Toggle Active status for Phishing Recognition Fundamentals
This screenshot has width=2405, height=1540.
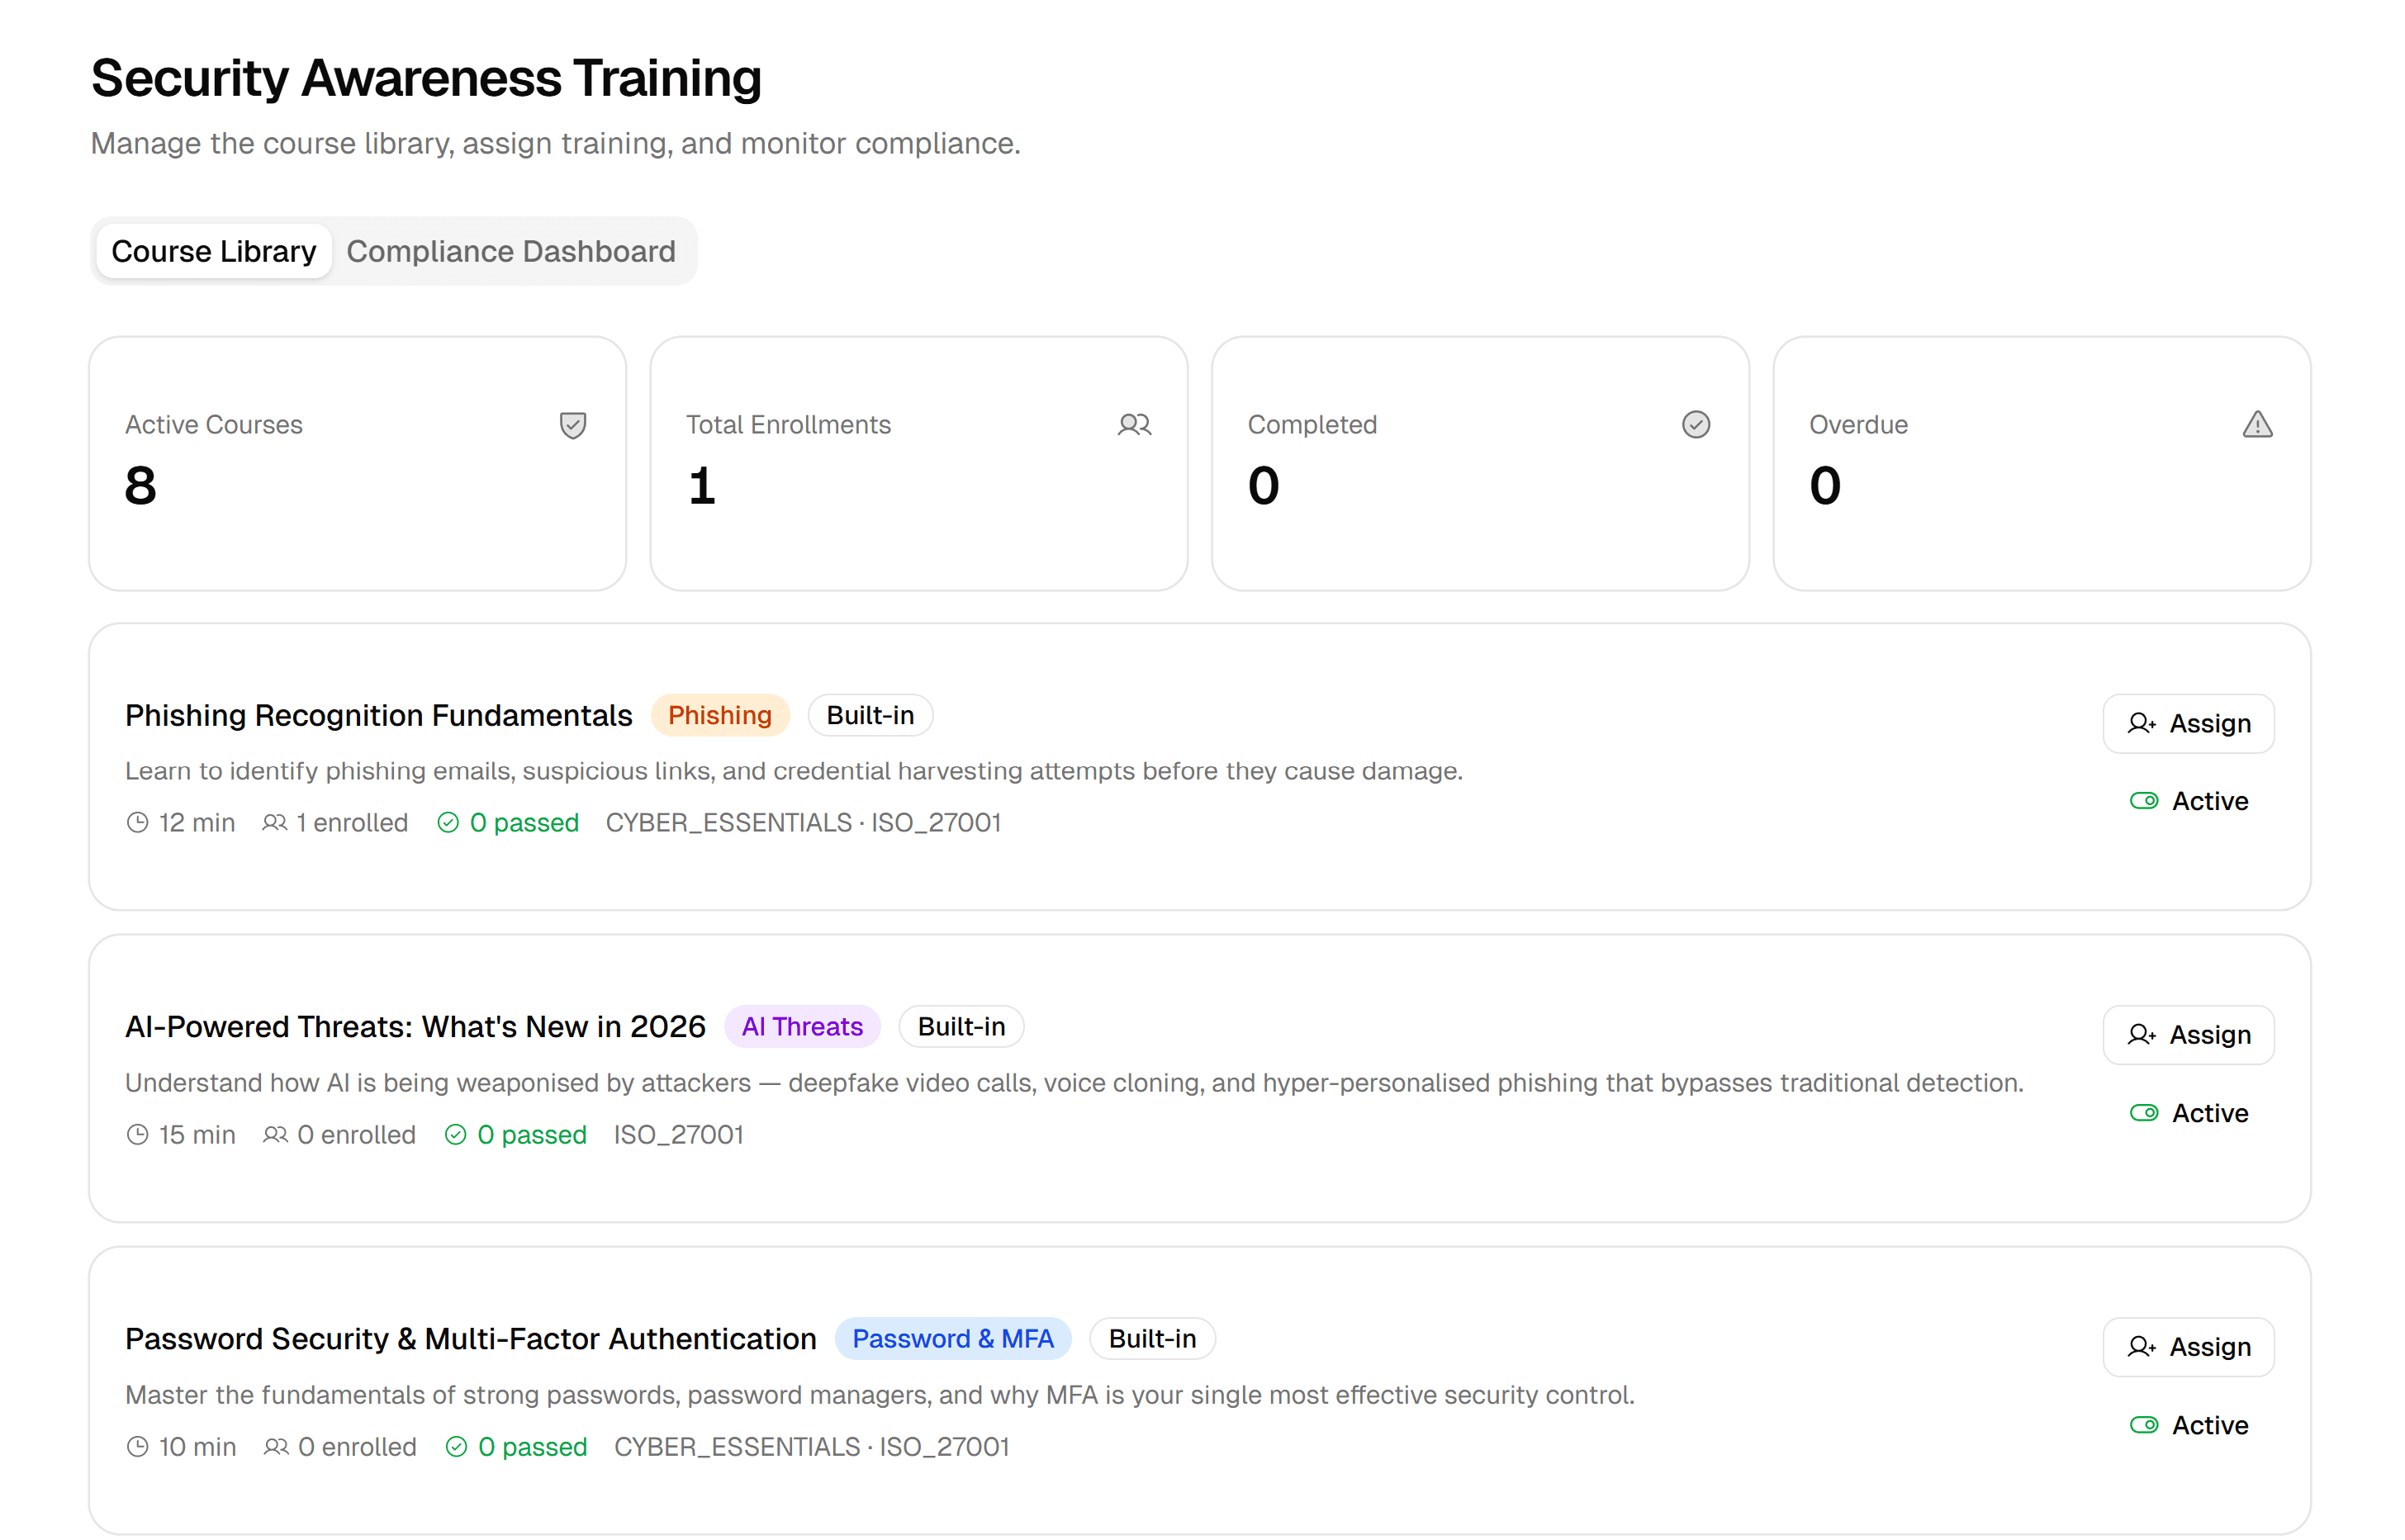coord(2143,800)
